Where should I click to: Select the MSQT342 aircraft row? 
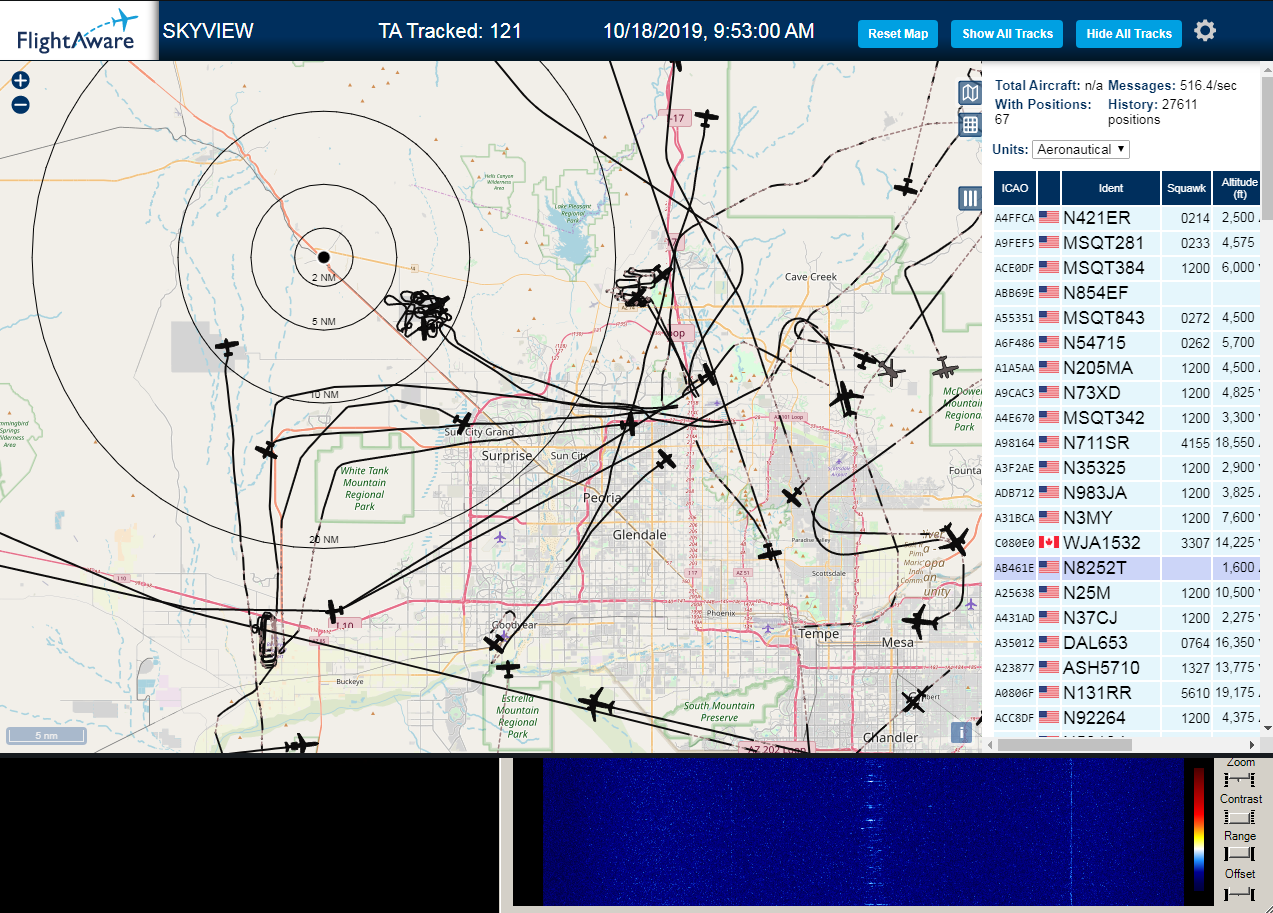point(1127,418)
